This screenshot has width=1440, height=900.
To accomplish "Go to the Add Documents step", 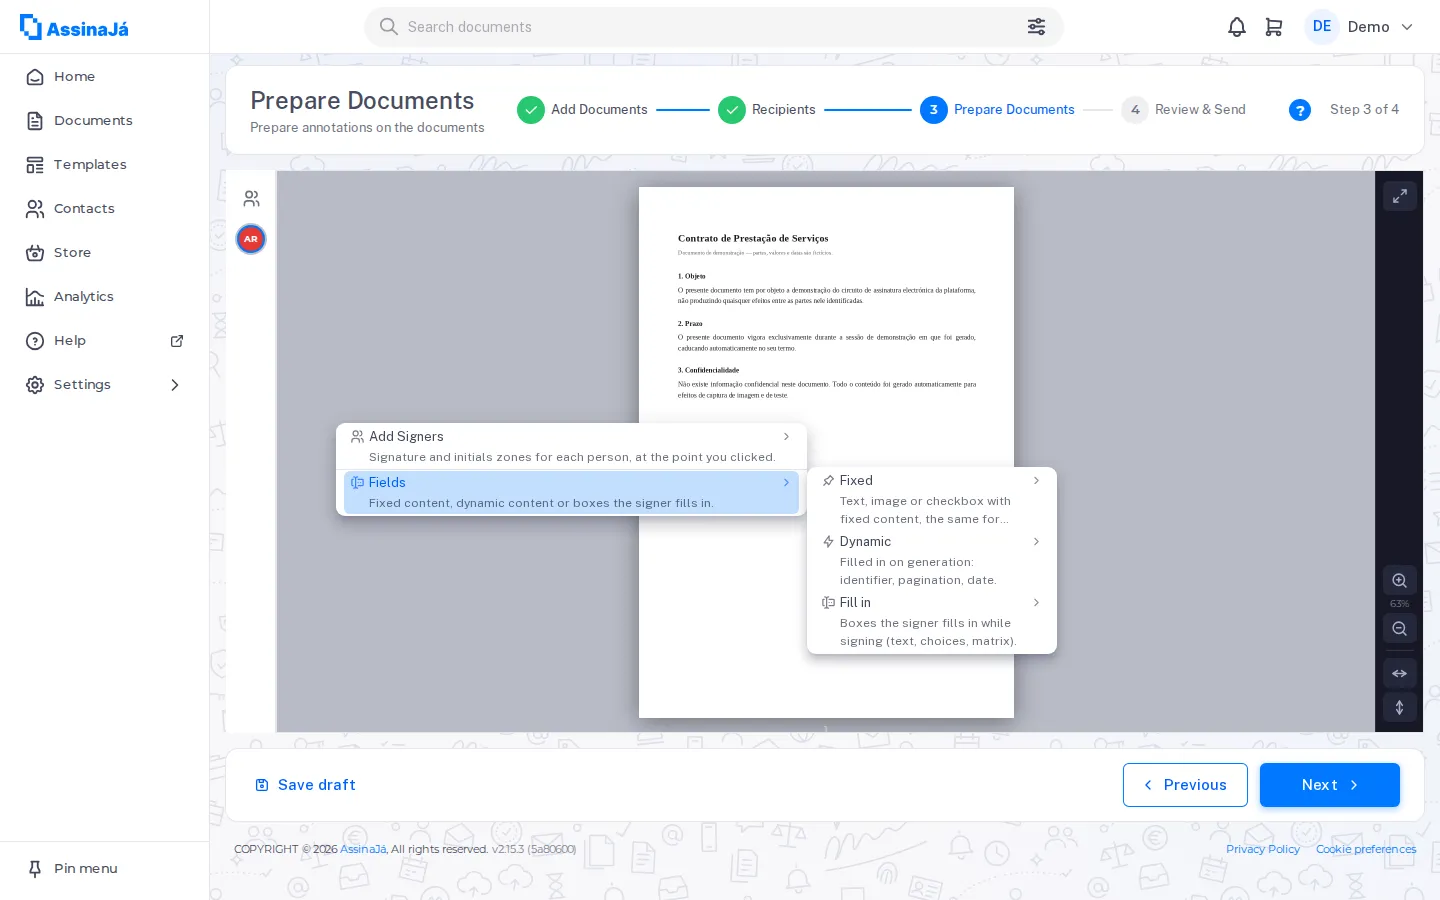I will [x=582, y=110].
